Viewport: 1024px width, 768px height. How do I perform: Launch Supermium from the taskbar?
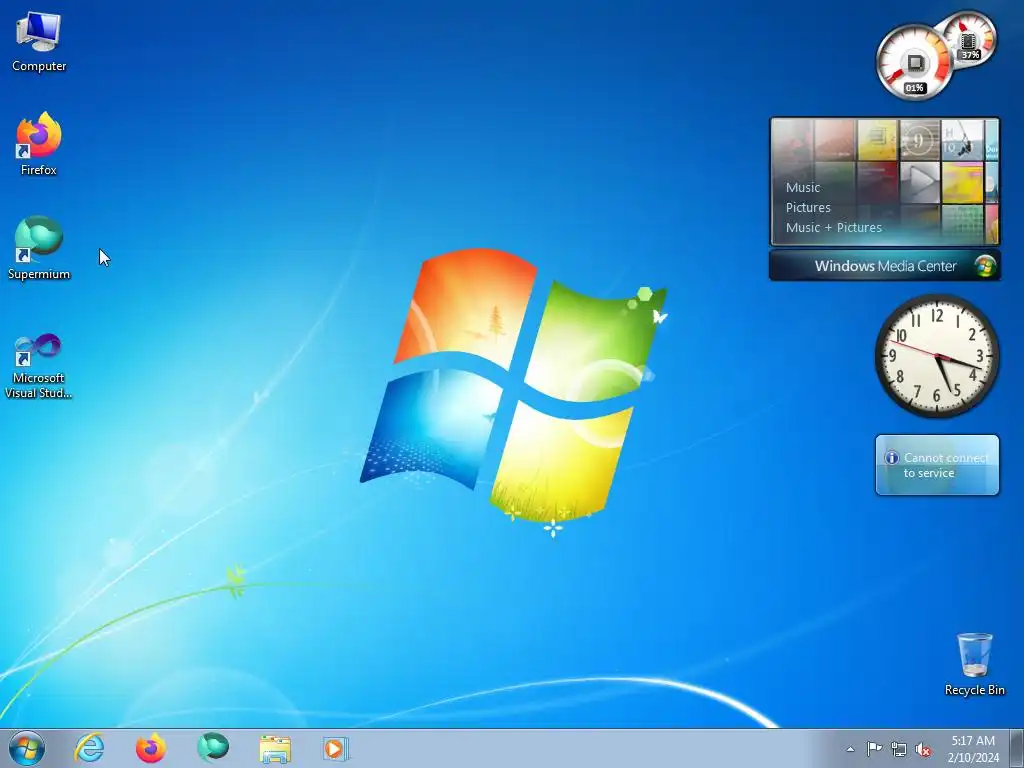213,748
